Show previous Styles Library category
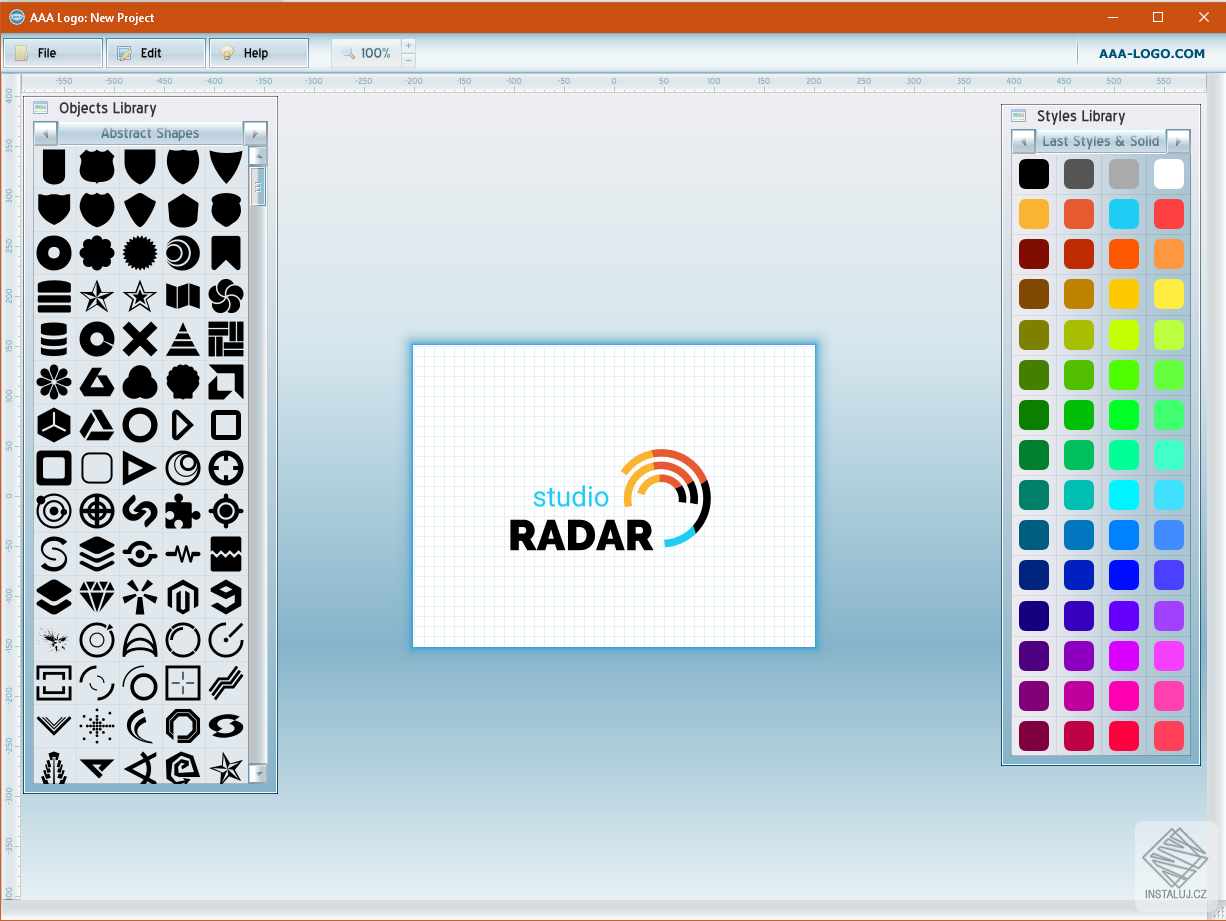 point(1023,141)
